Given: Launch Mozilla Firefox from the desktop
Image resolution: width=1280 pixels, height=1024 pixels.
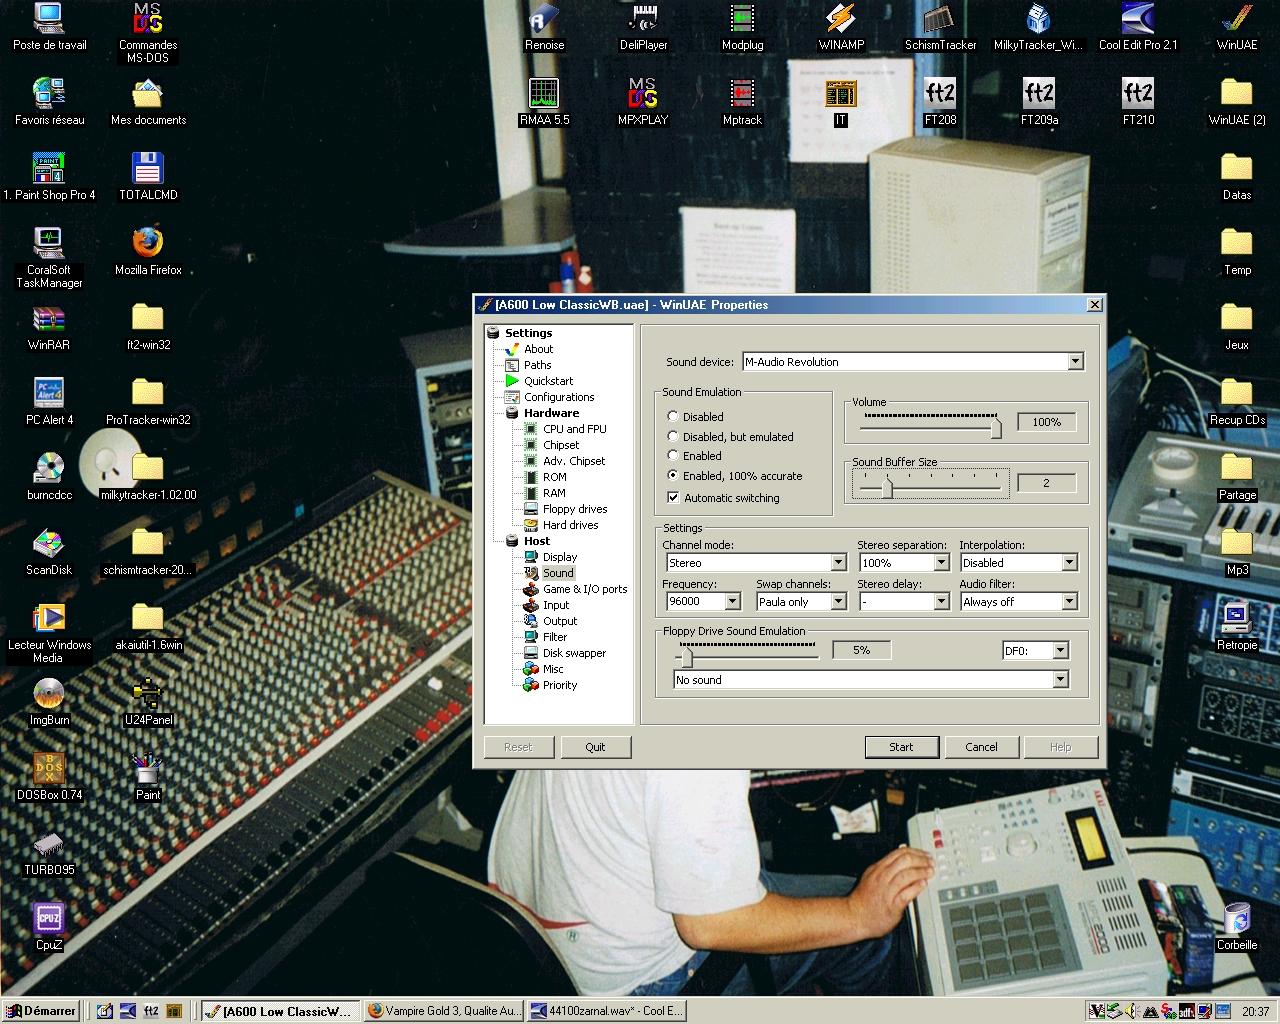Looking at the screenshot, I should [148, 251].
